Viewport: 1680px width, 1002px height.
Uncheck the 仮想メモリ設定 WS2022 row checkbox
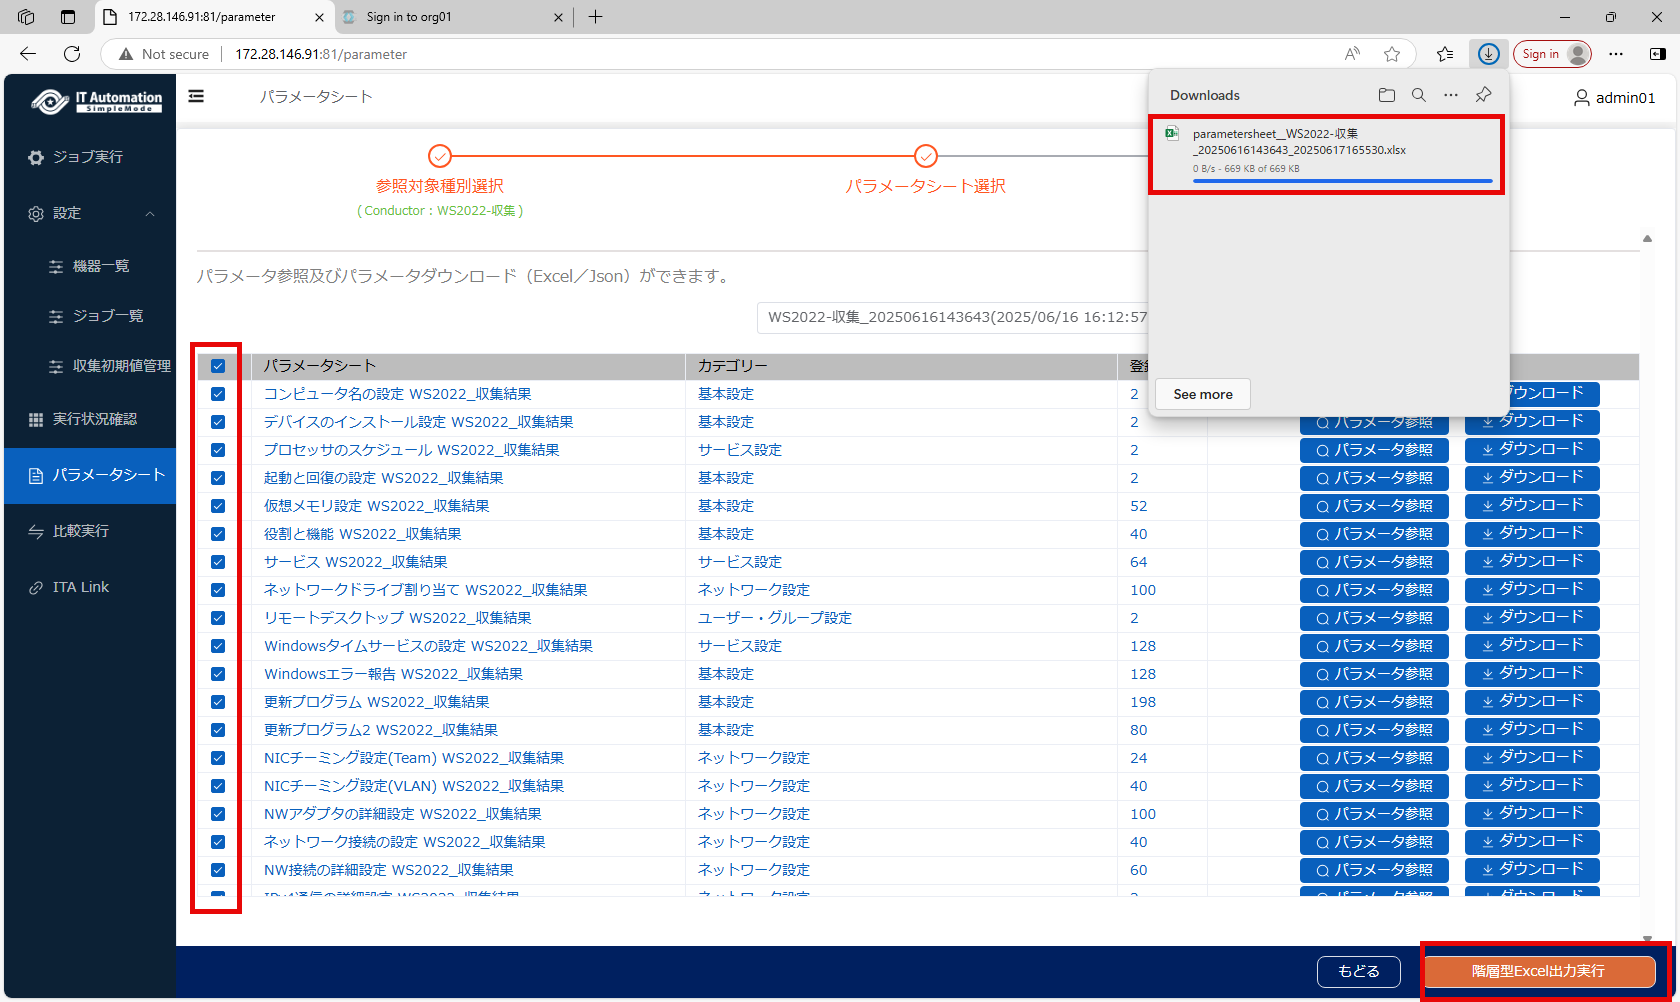click(x=218, y=506)
